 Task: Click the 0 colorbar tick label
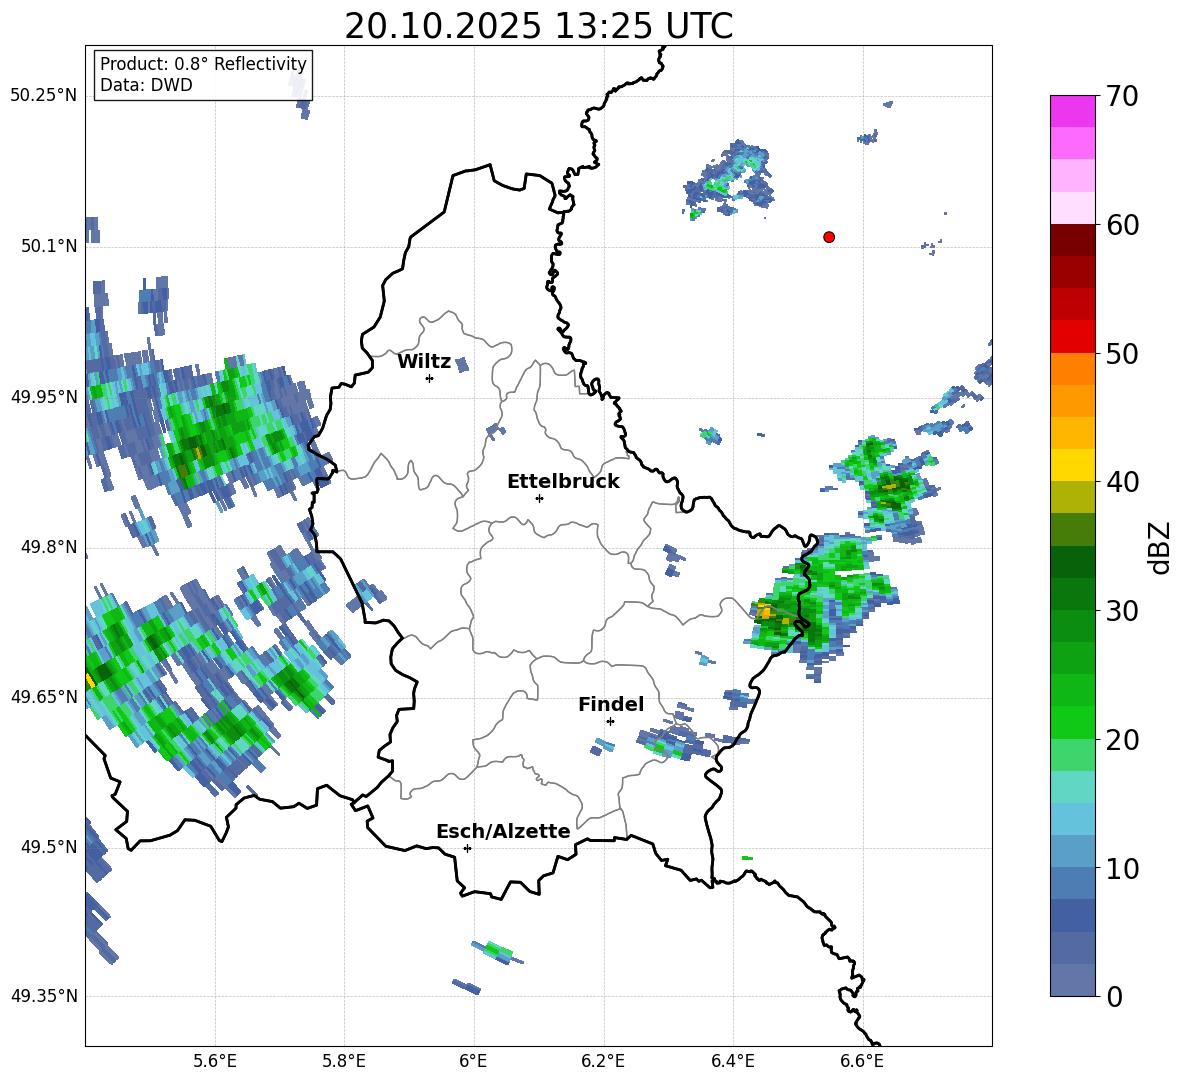click(x=1114, y=996)
